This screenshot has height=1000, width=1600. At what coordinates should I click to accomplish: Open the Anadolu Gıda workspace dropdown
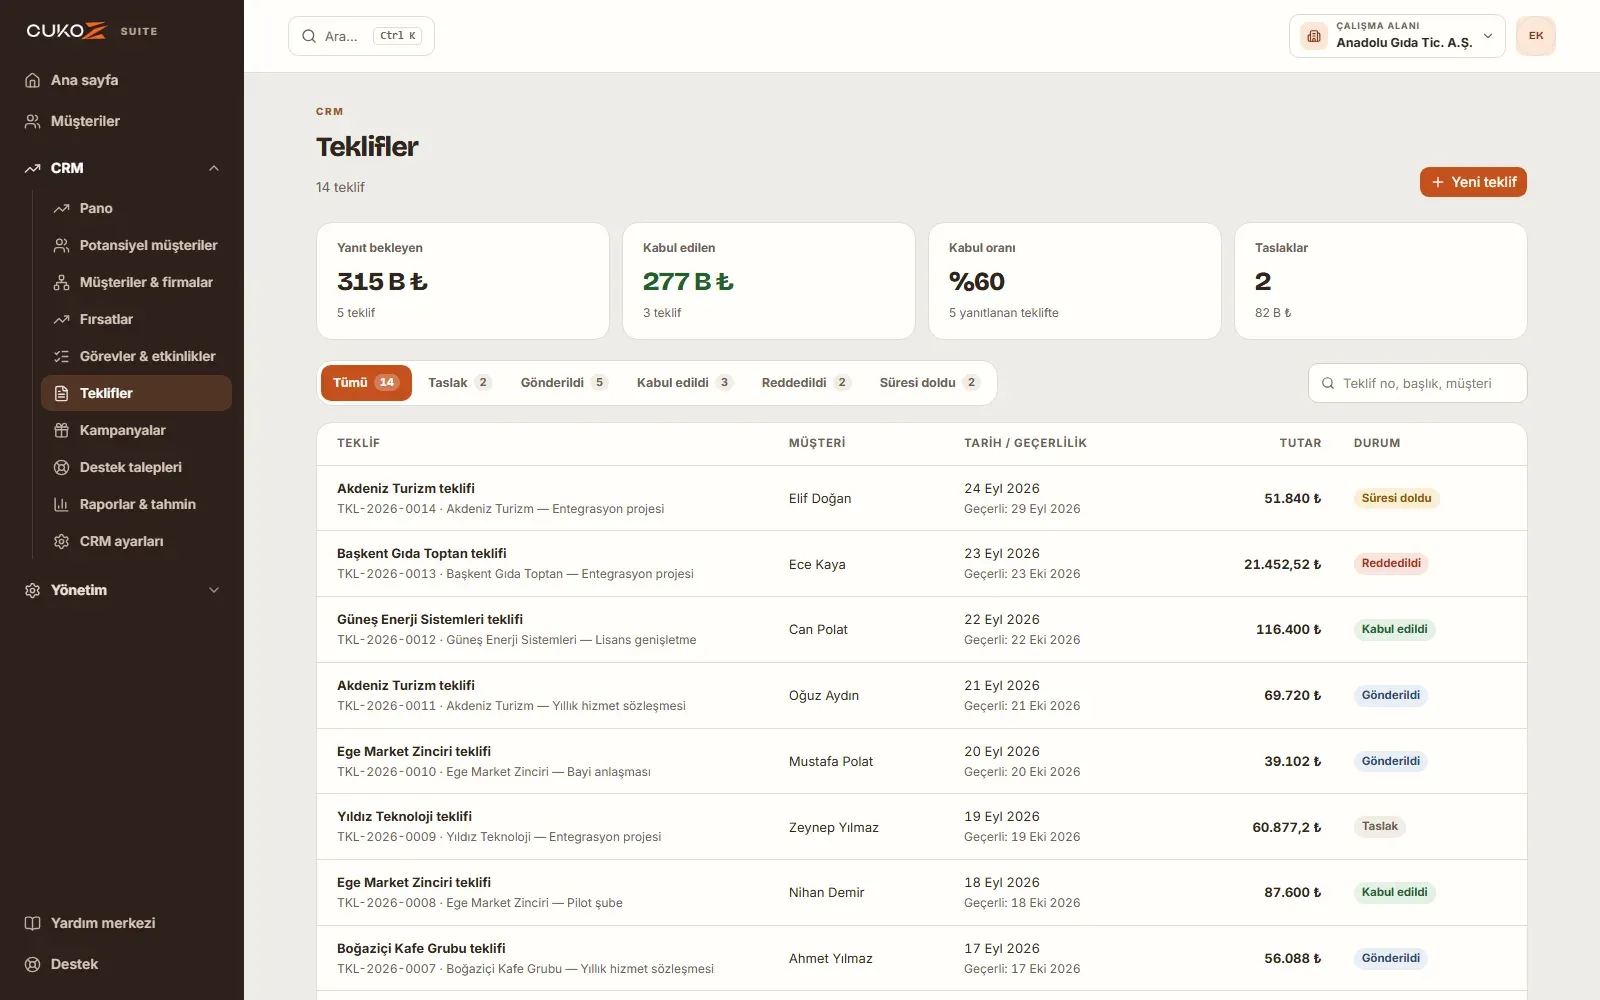pyautogui.click(x=1397, y=36)
